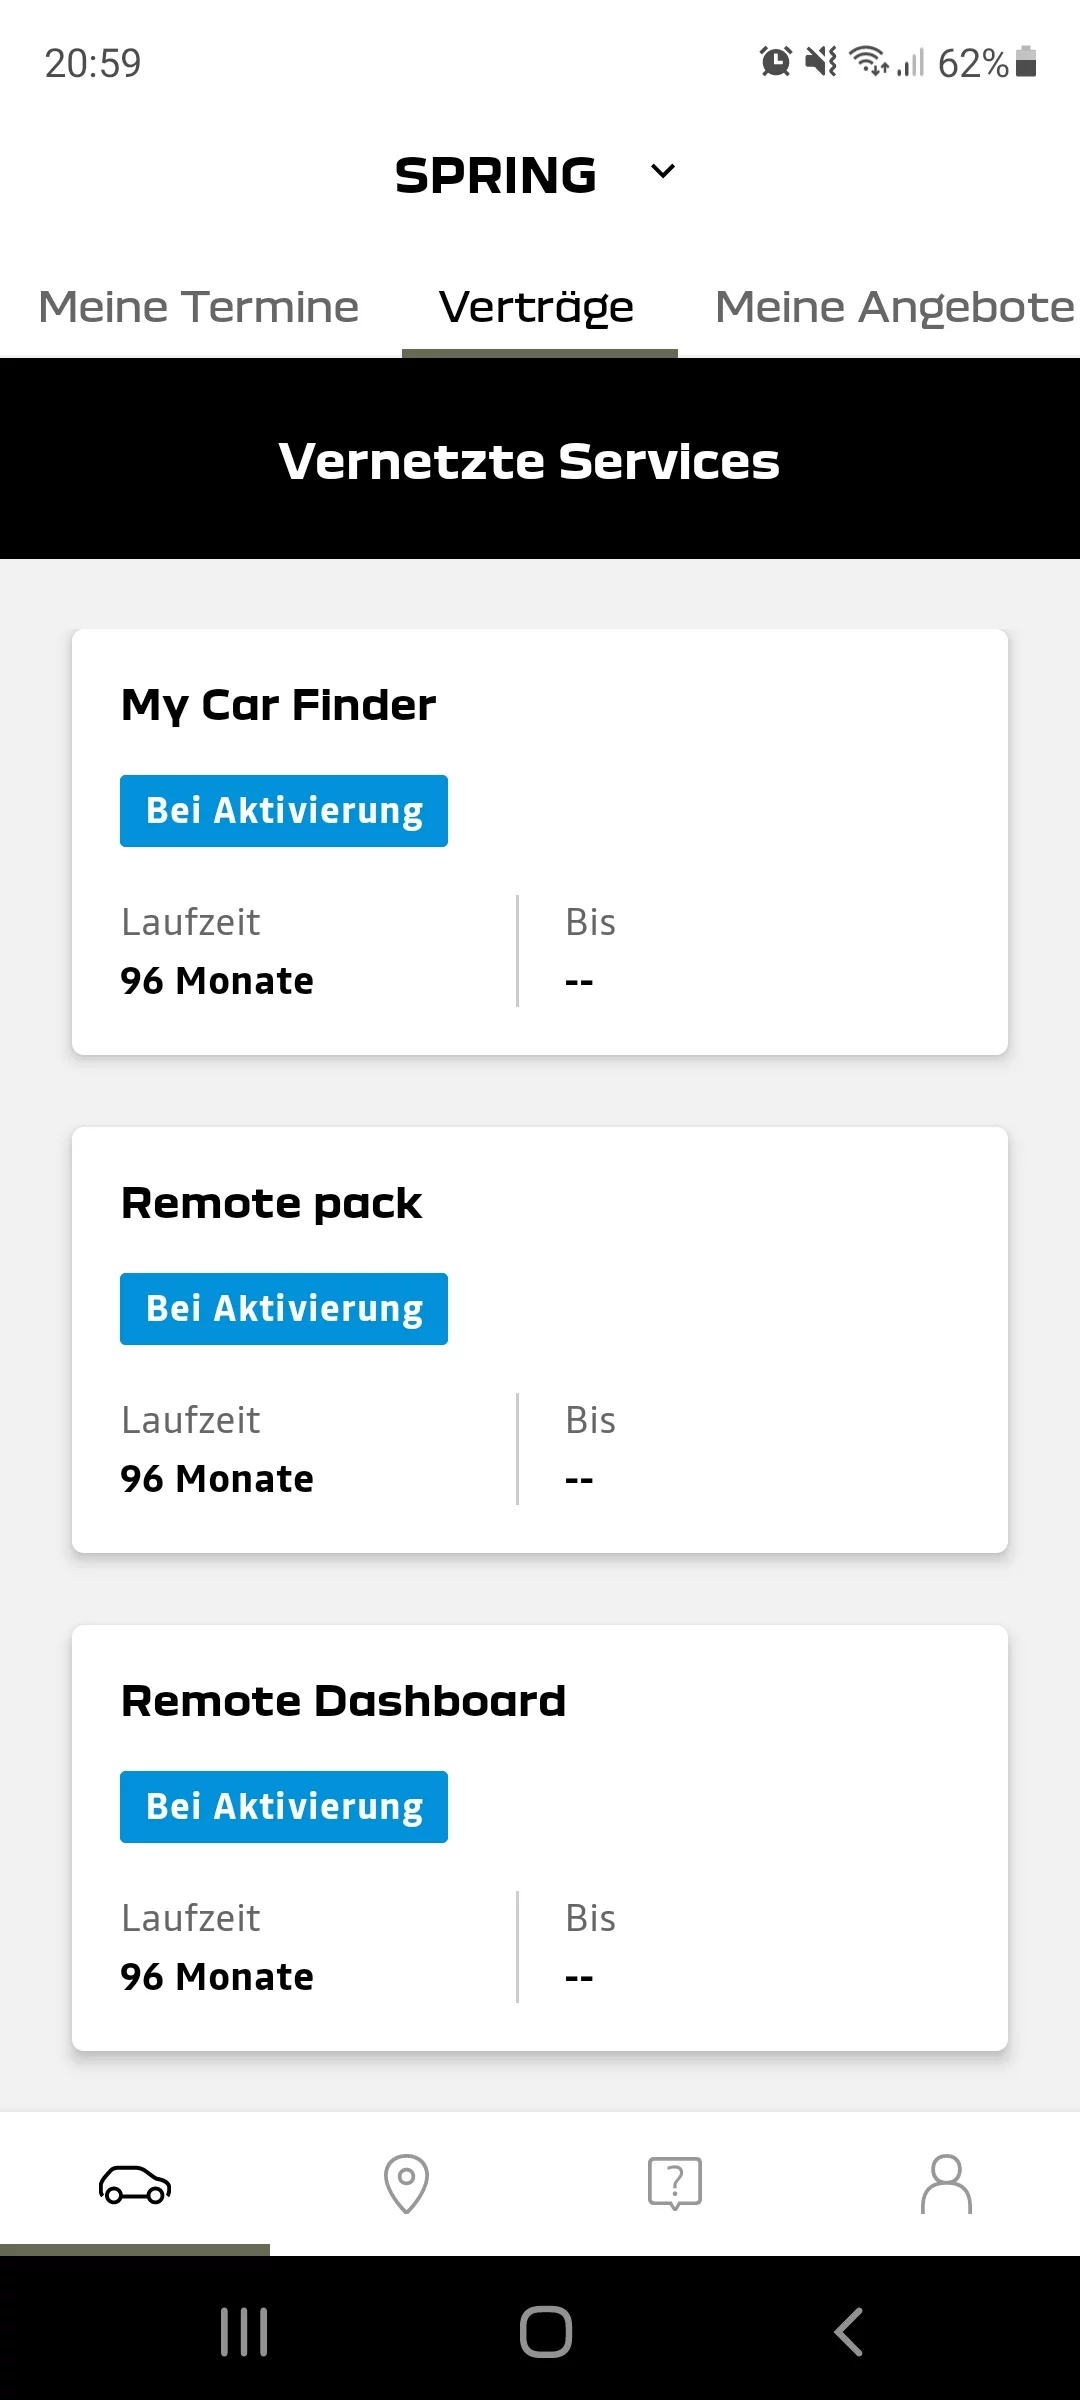This screenshot has height=2400, width=1080.
Task: Open the location pin tab
Action: click(x=406, y=2184)
